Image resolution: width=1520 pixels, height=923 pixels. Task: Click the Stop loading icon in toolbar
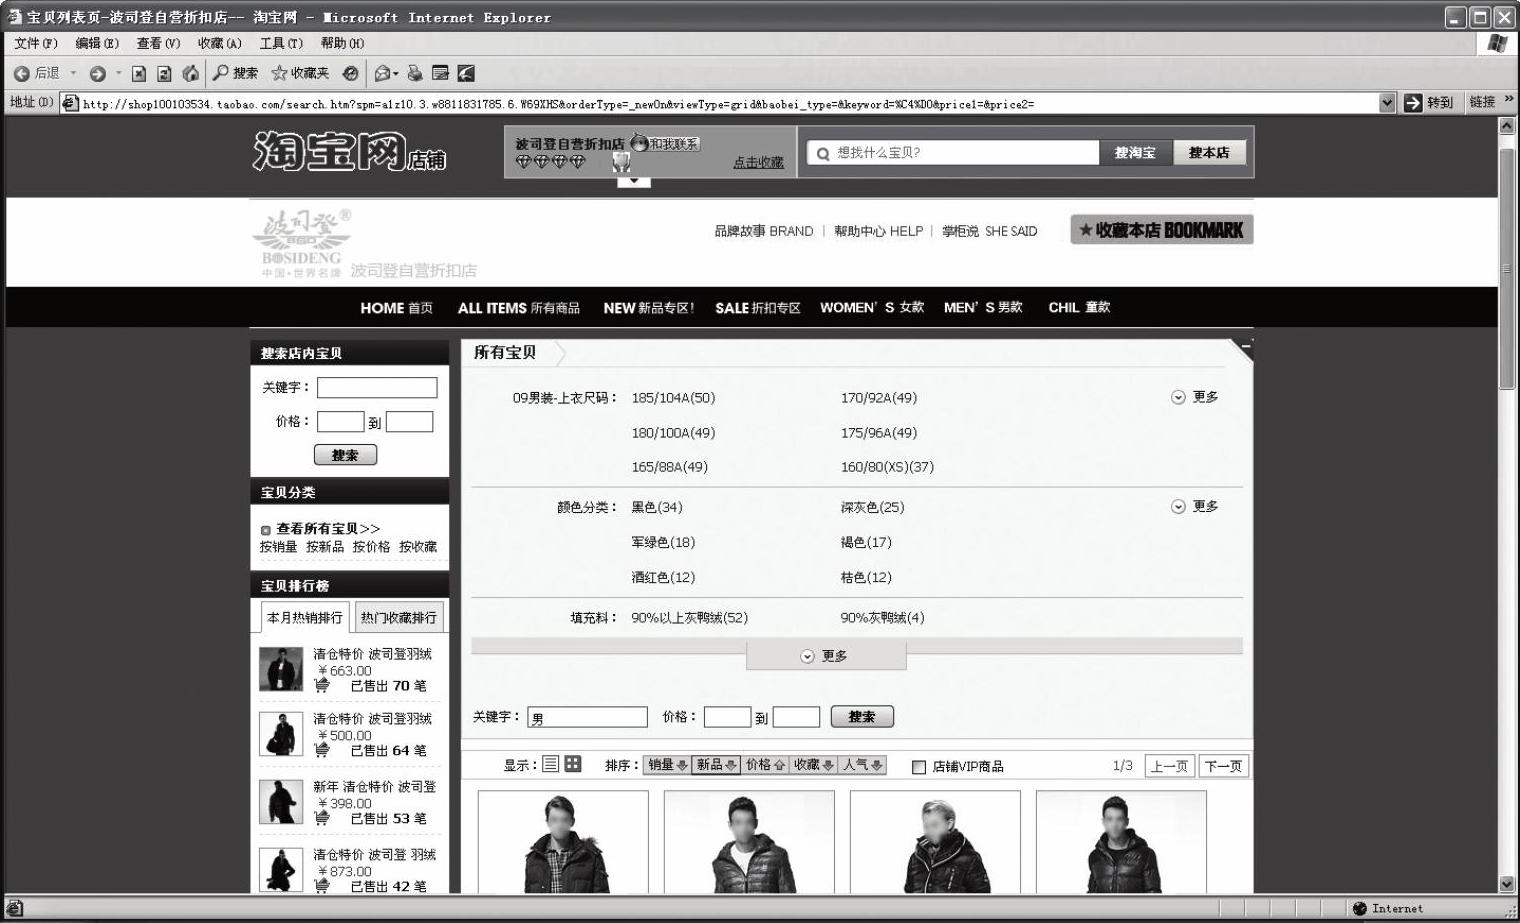pos(139,74)
